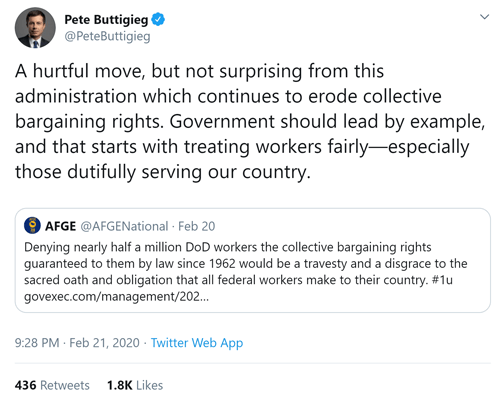Visit the @PeteButtigieg handle

[x=107, y=36]
